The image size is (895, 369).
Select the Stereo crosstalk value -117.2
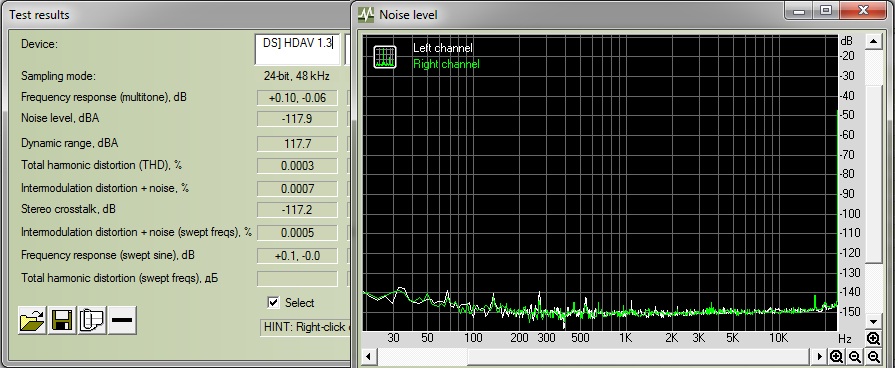297,210
